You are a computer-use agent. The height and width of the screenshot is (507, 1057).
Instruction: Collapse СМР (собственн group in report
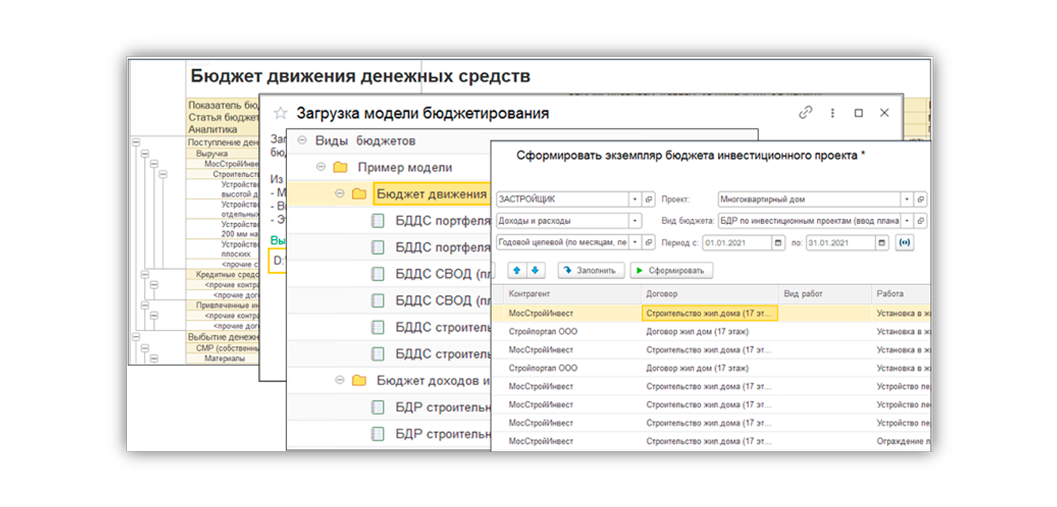click(x=144, y=348)
